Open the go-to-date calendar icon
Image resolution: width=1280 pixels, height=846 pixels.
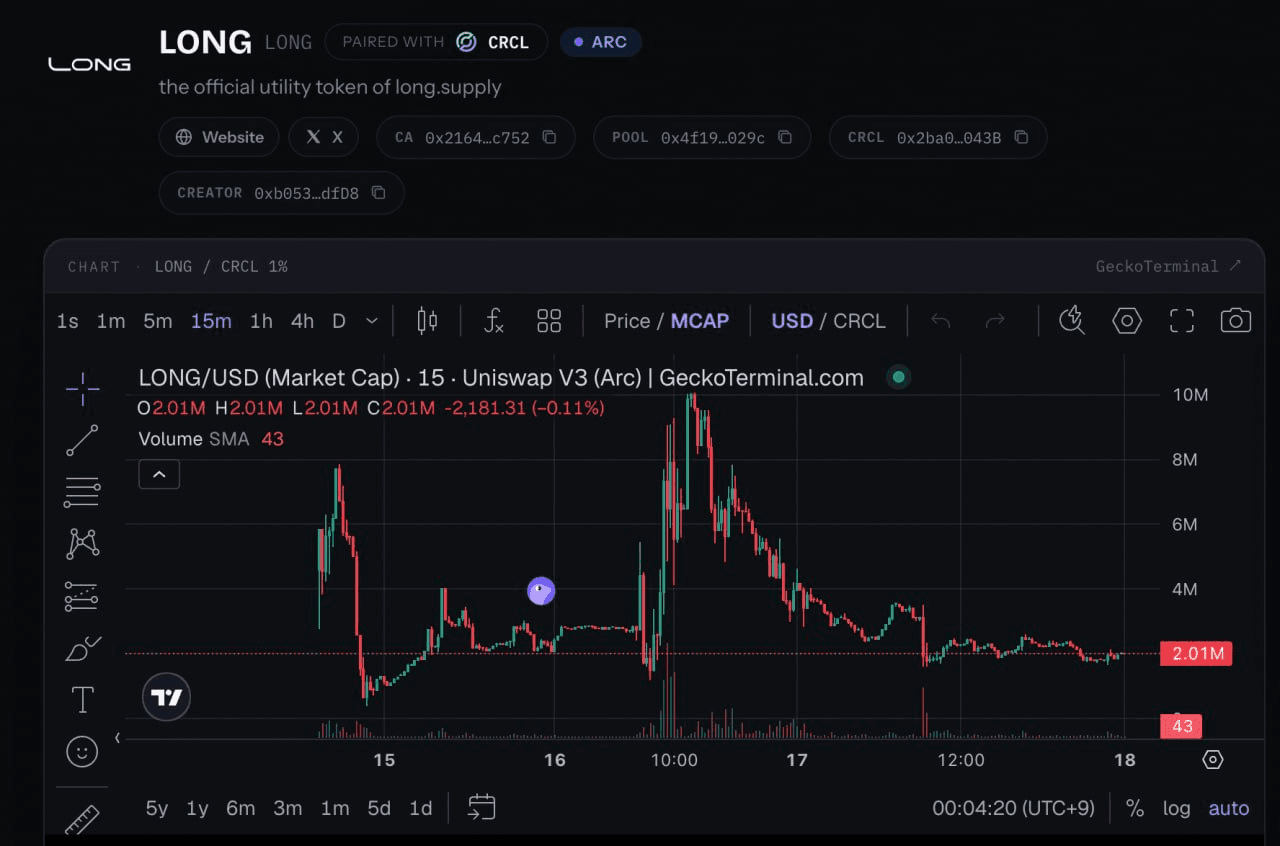coord(482,807)
